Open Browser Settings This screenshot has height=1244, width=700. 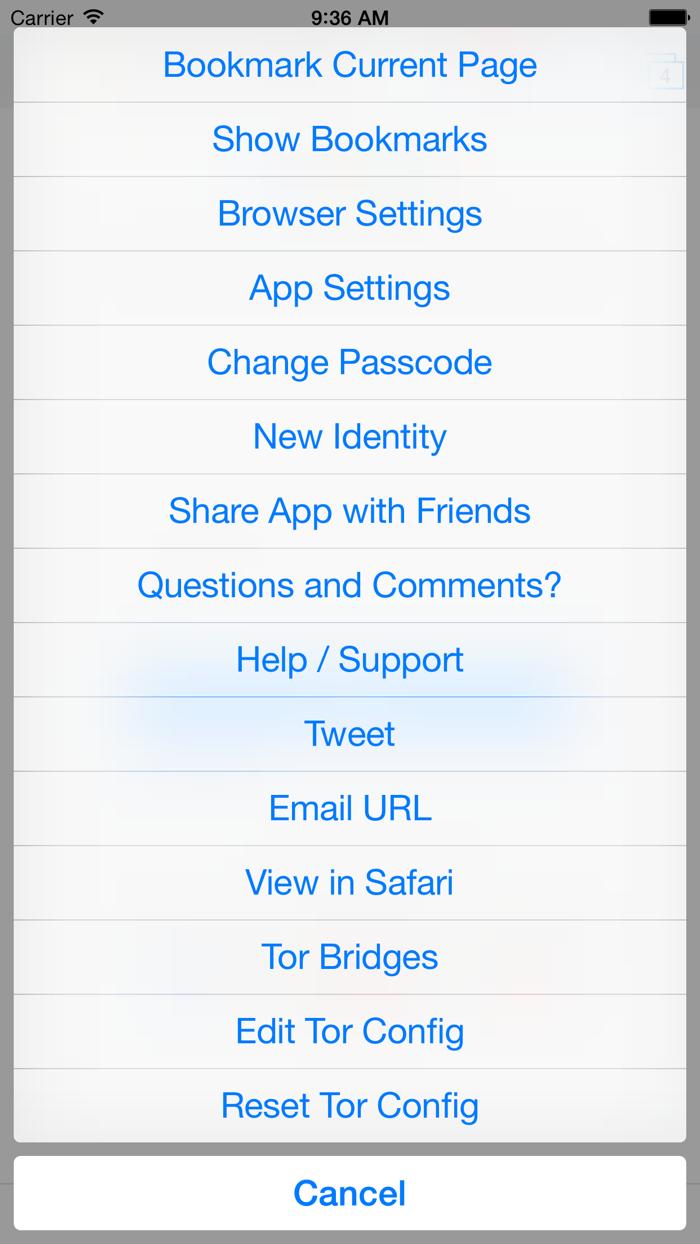click(350, 214)
